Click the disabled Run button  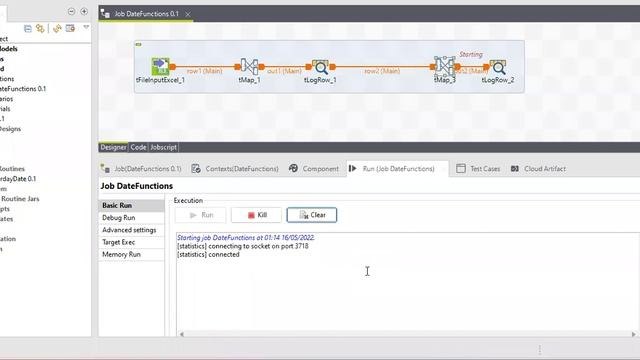200,215
